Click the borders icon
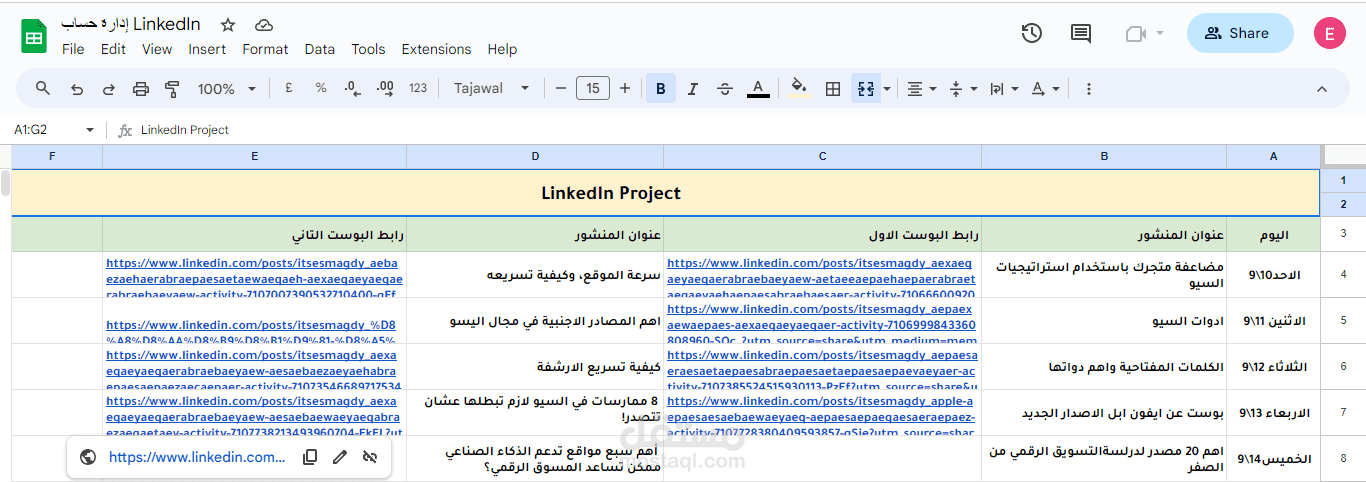1366x482 pixels. pyautogui.click(x=832, y=89)
